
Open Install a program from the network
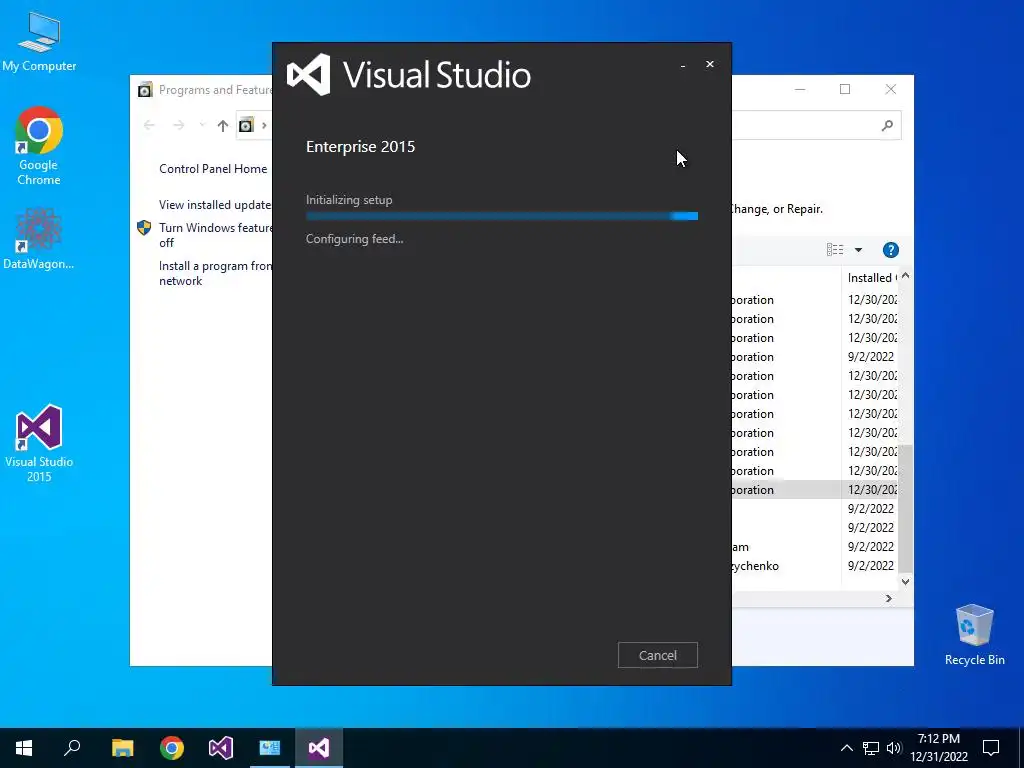(215, 273)
